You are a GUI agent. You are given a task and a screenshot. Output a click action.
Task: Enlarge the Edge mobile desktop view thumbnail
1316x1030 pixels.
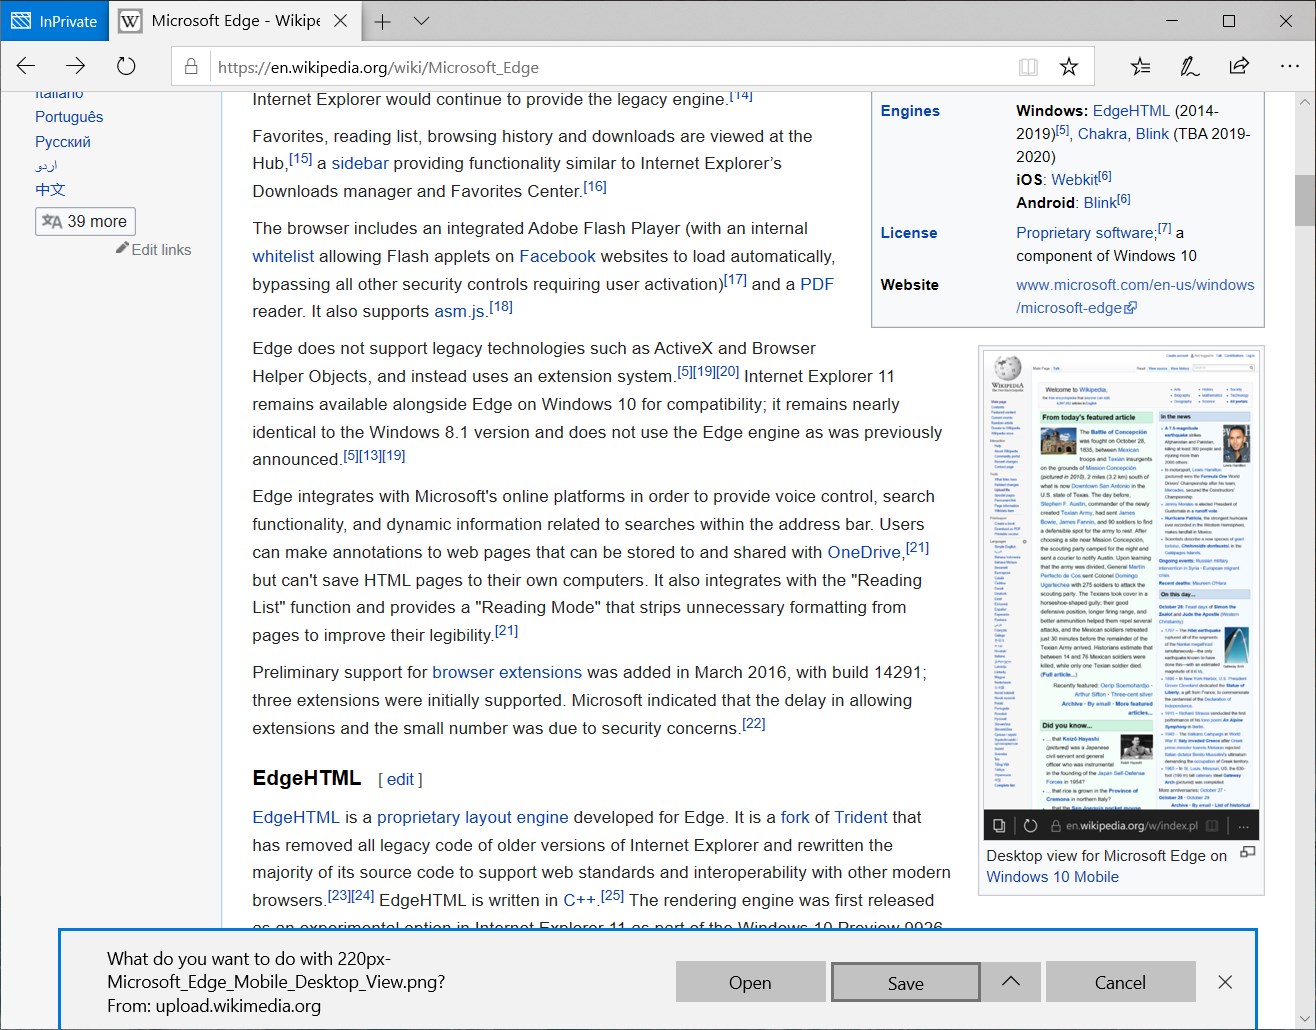[x=1120, y=595]
